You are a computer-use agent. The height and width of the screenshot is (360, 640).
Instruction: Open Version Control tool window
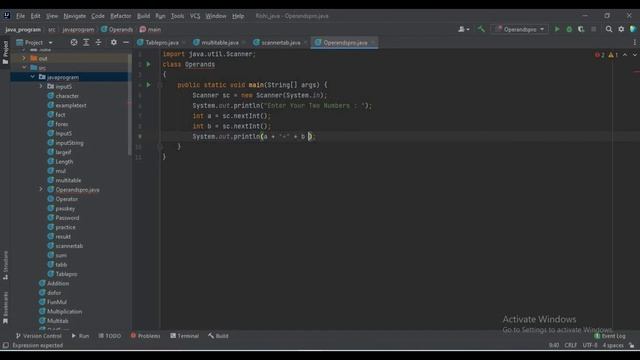point(38,336)
